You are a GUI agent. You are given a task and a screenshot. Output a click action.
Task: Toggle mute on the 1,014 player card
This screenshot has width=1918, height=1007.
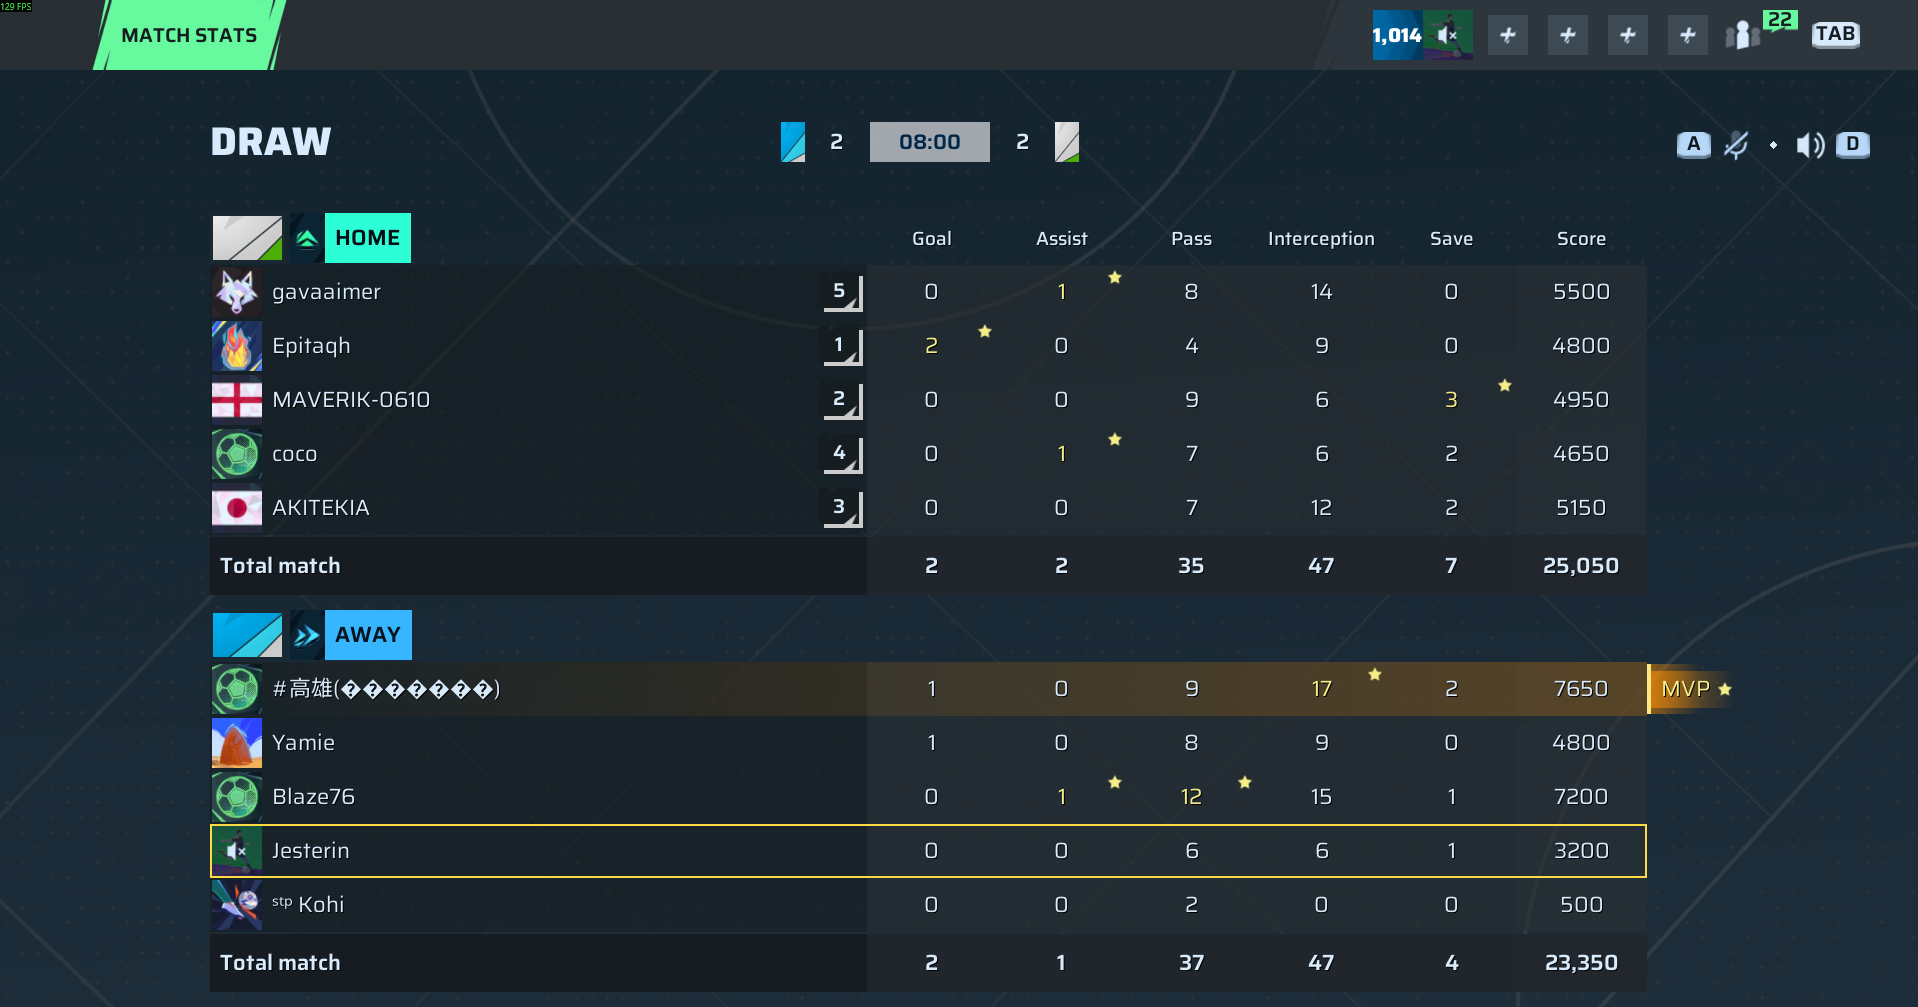coord(1447,35)
